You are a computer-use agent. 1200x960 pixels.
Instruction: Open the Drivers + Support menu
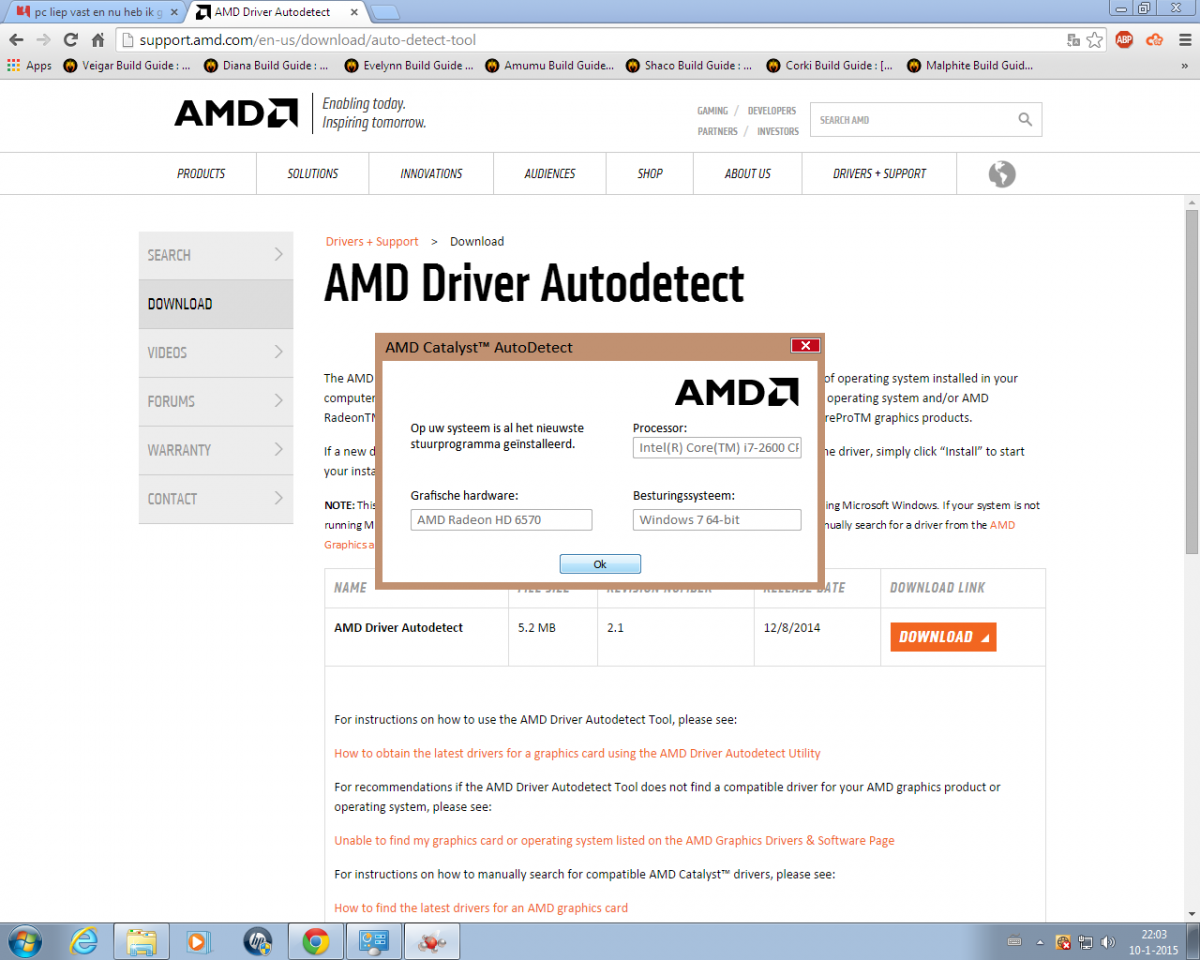(x=880, y=174)
